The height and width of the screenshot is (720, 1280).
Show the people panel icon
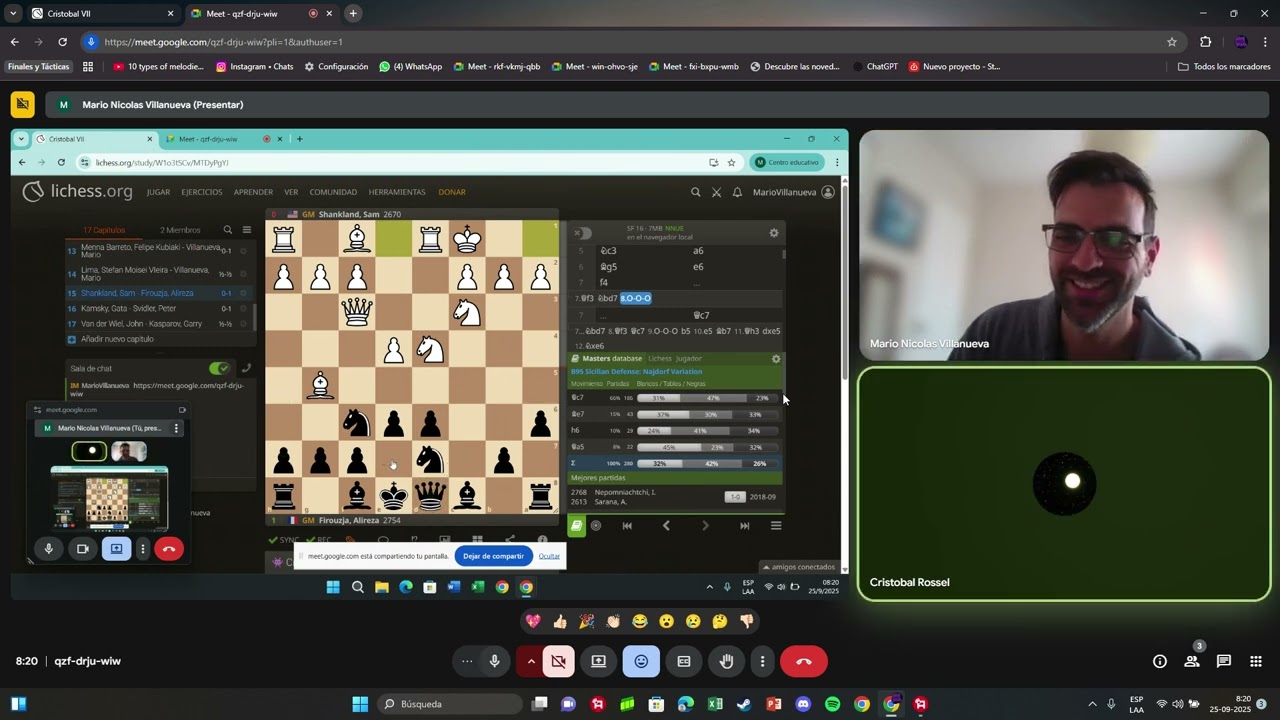(x=1192, y=661)
